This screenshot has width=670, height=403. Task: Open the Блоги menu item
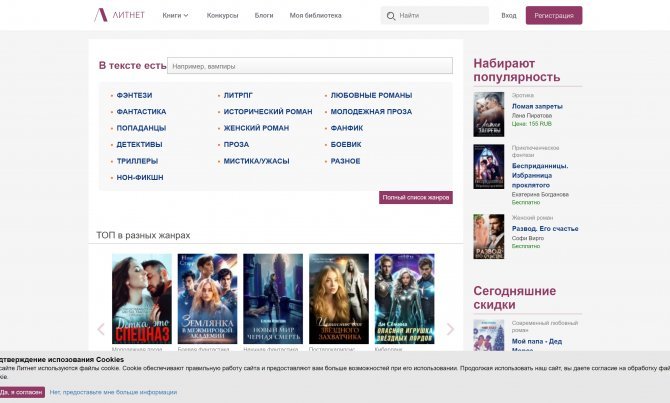264,15
